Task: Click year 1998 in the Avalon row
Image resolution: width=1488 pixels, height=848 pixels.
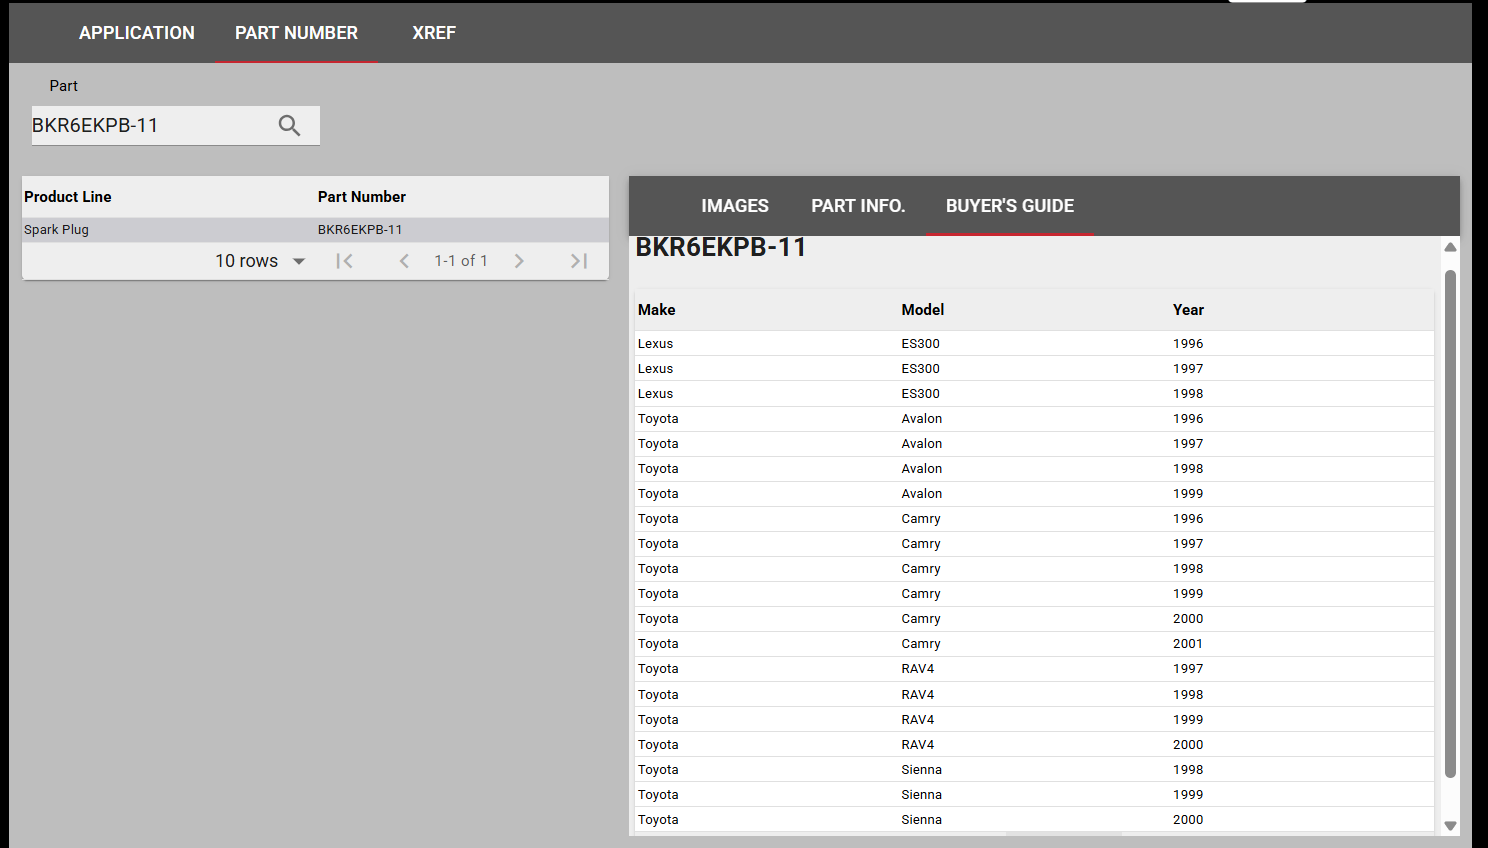Action: click(x=1188, y=469)
